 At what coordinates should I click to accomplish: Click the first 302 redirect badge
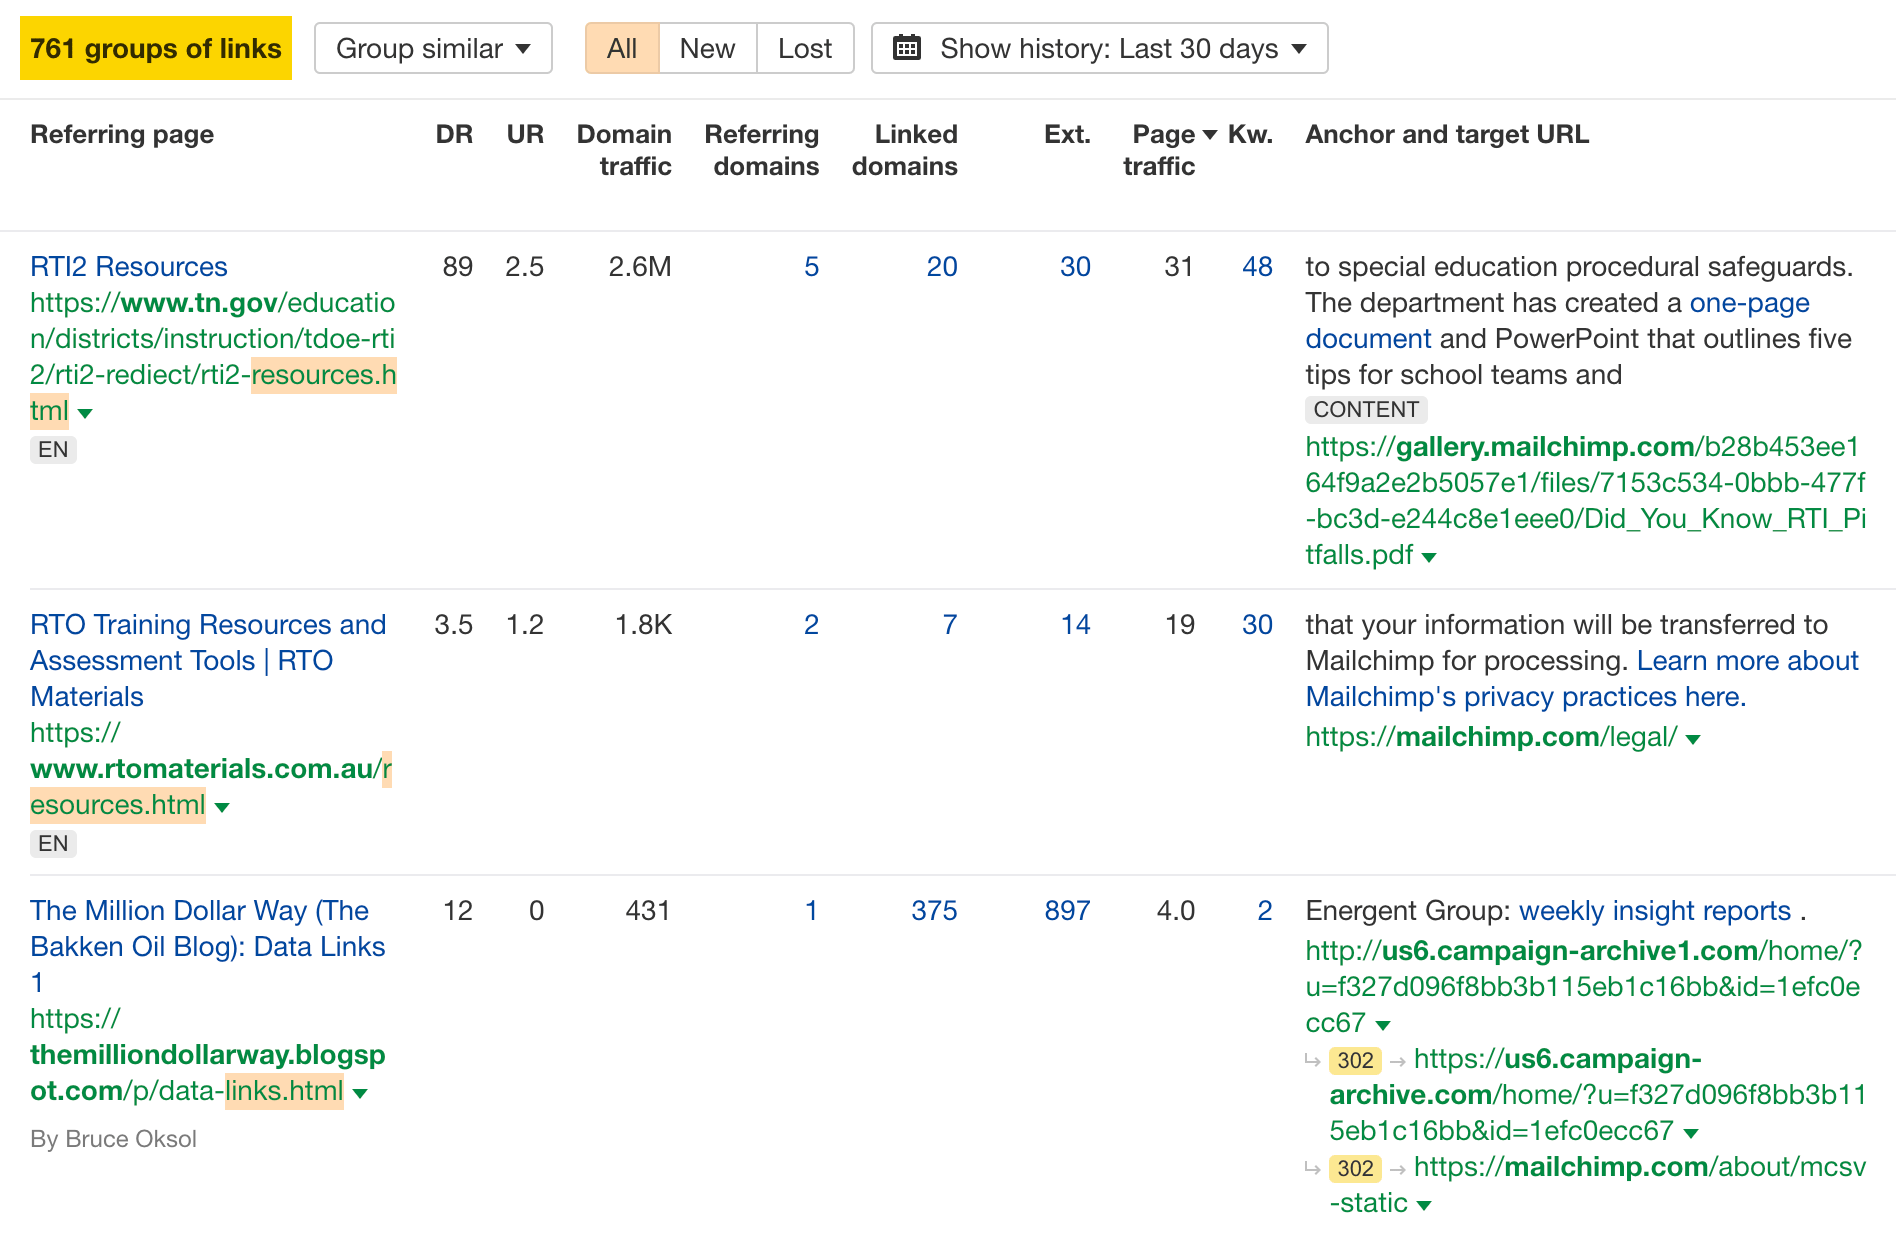[x=1354, y=1060]
